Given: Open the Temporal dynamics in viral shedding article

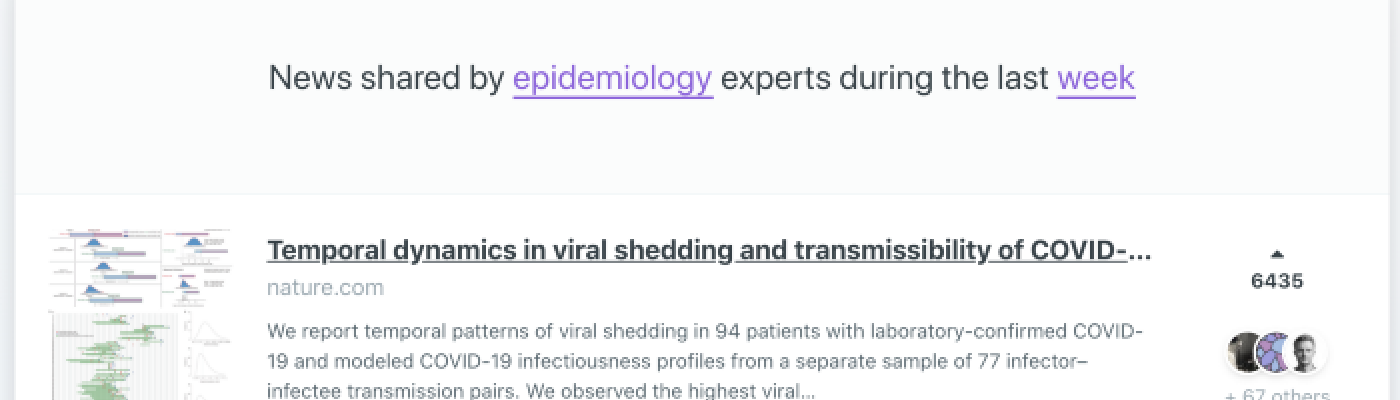Looking at the screenshot, I should tap(709, 250).
